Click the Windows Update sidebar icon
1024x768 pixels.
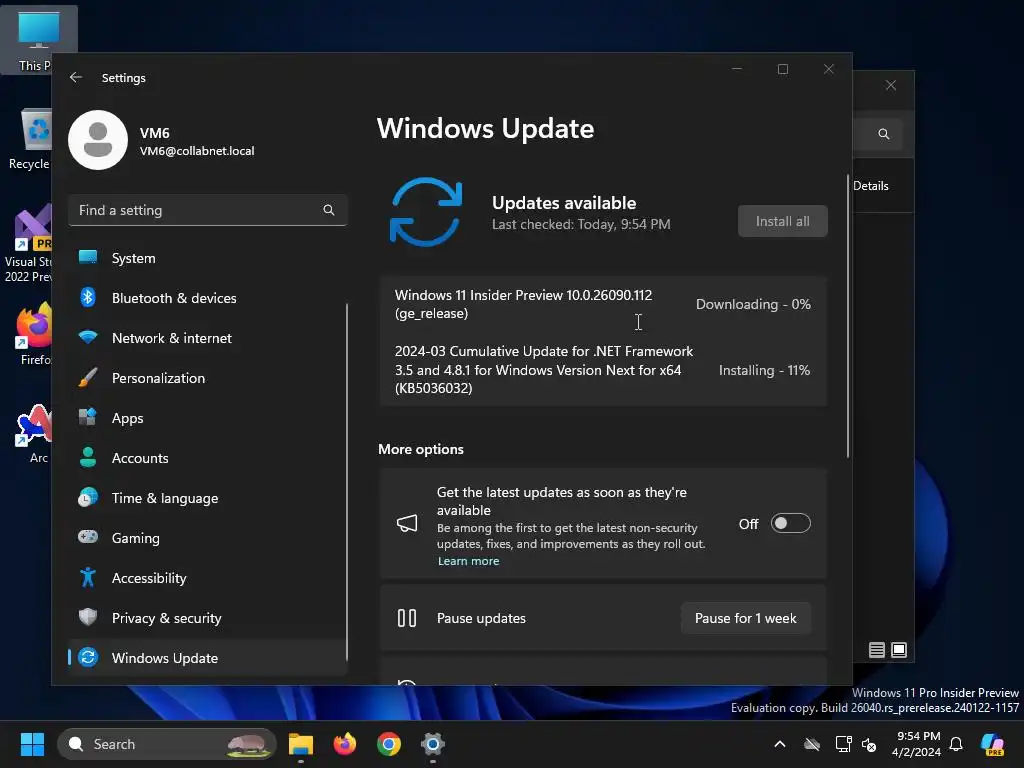coord(88,657)
